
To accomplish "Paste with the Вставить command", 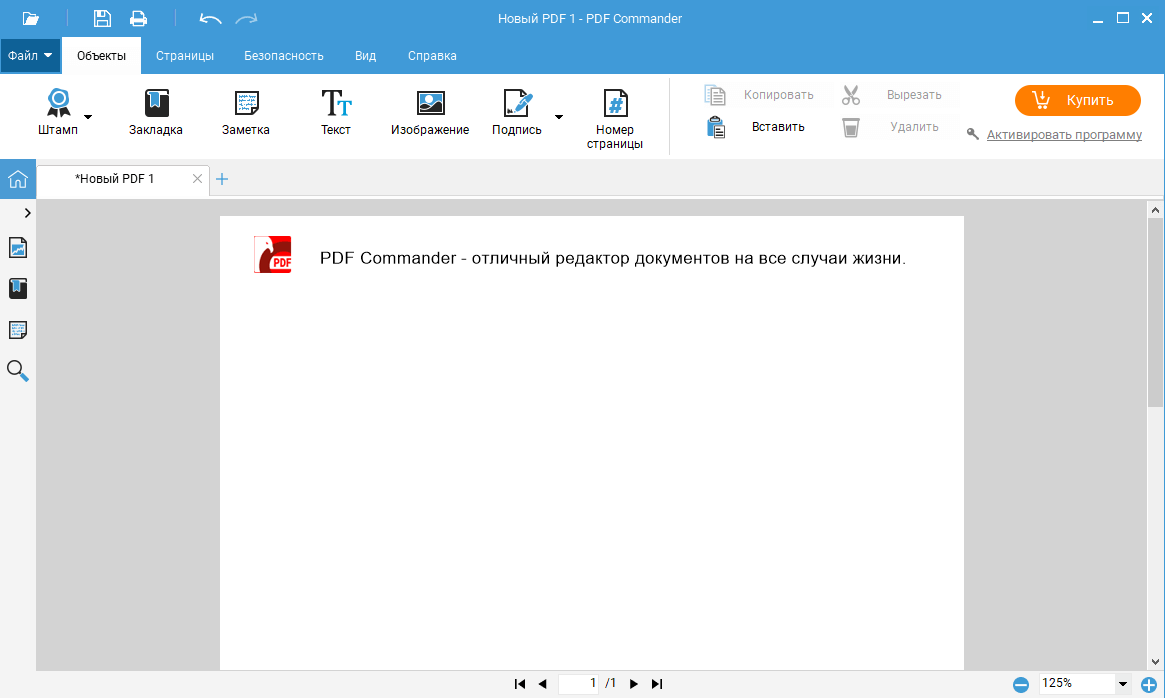I will 756,127.
